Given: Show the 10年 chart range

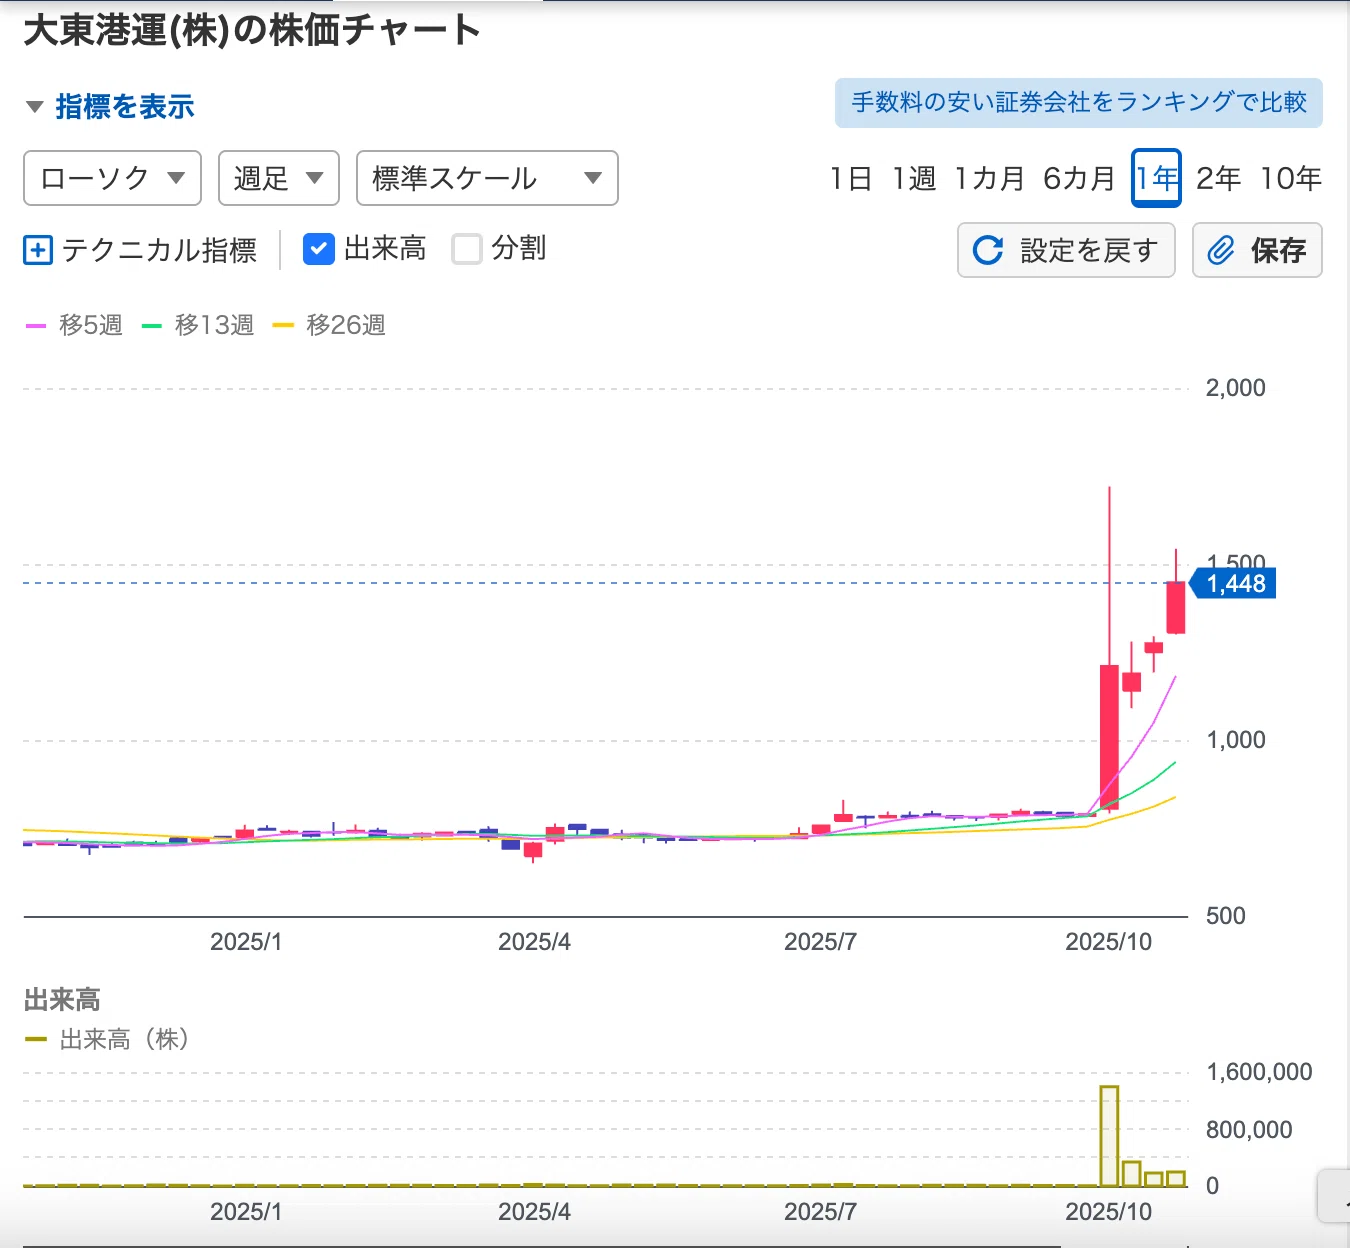Looking at the screenshot, I should (x=1291, y=178).
